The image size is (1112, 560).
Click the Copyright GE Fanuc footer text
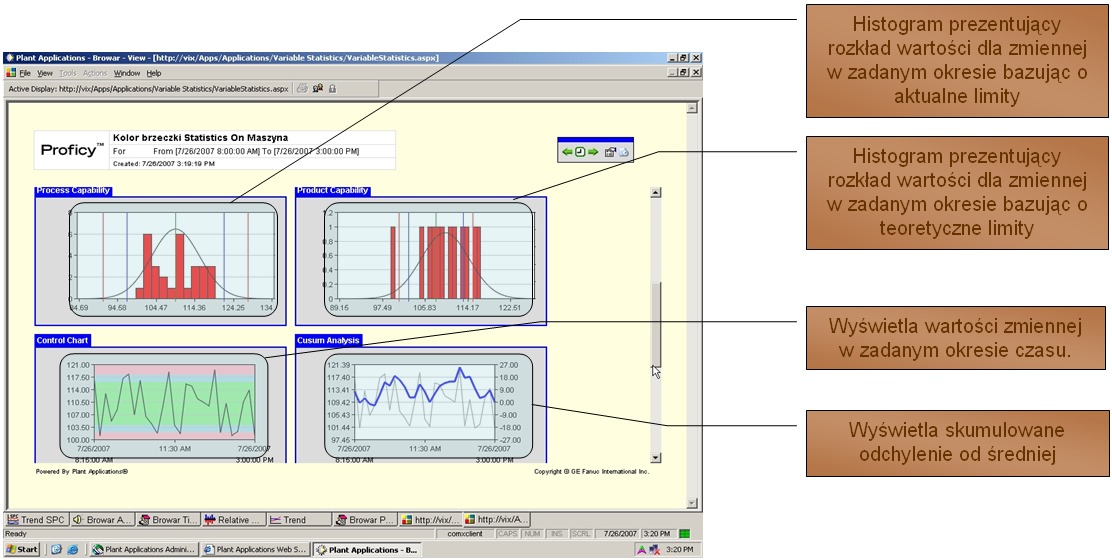click(591, 471)
